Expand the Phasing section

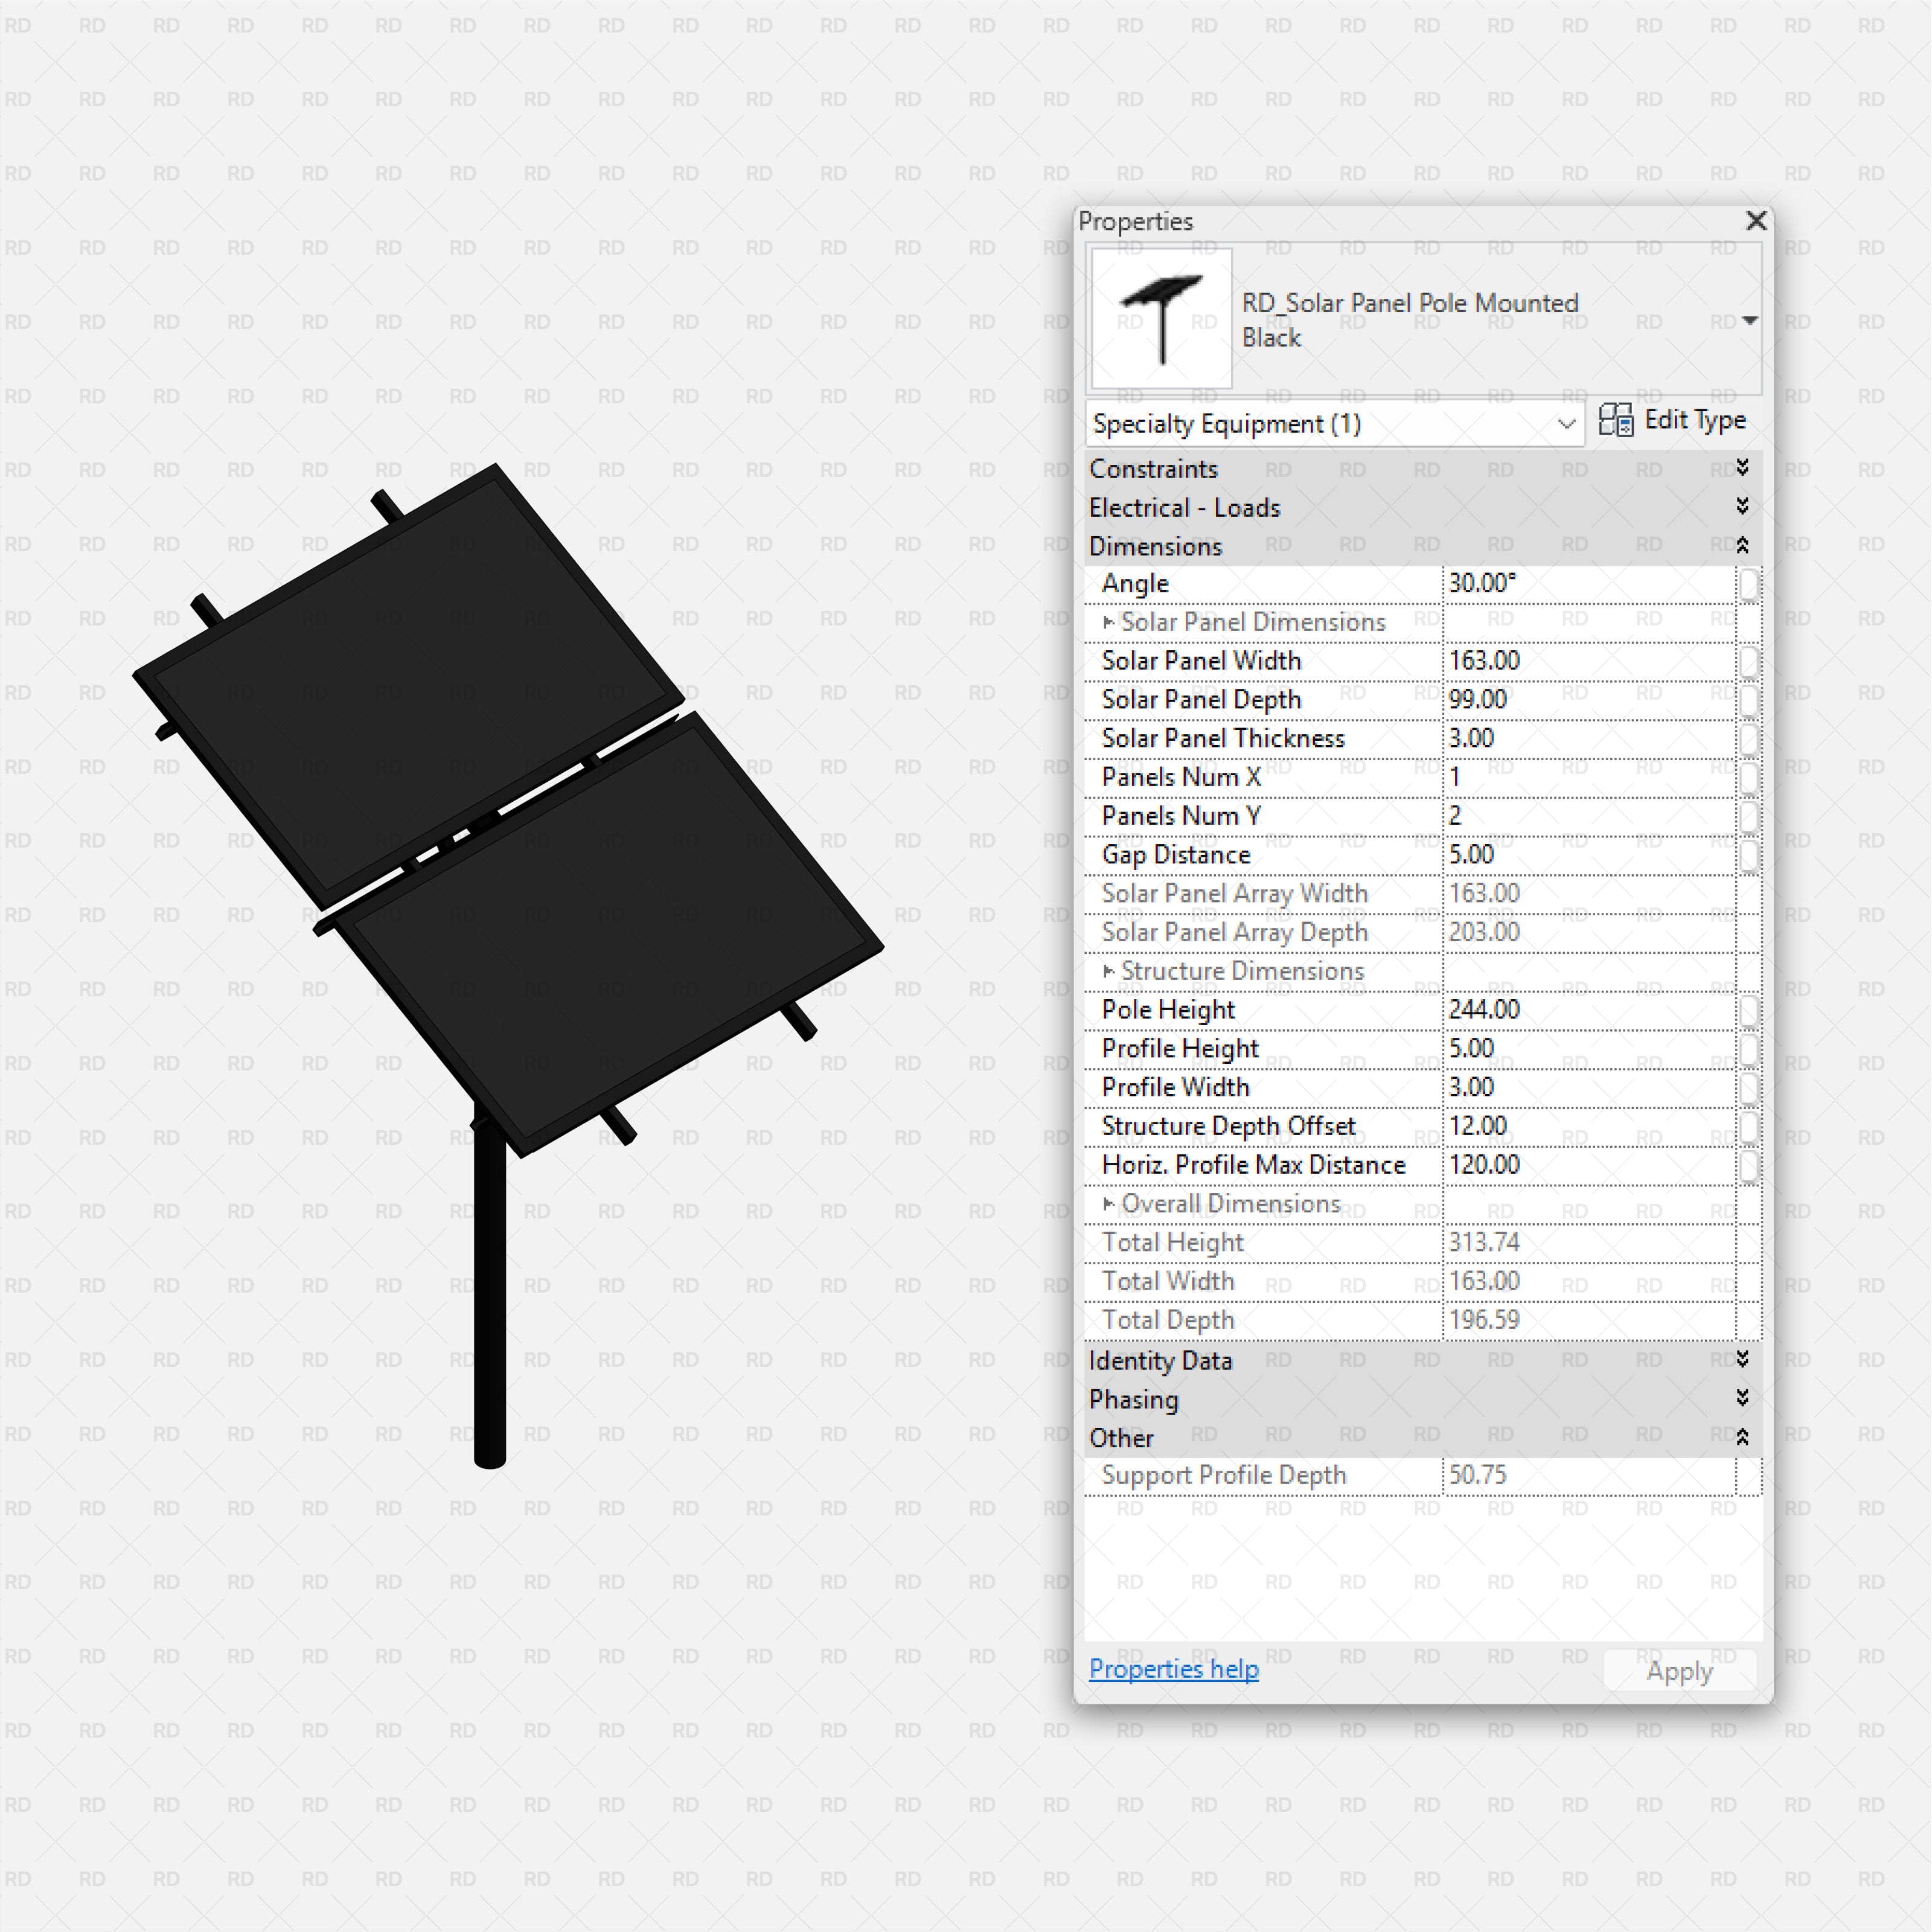click(1742, 1398)
